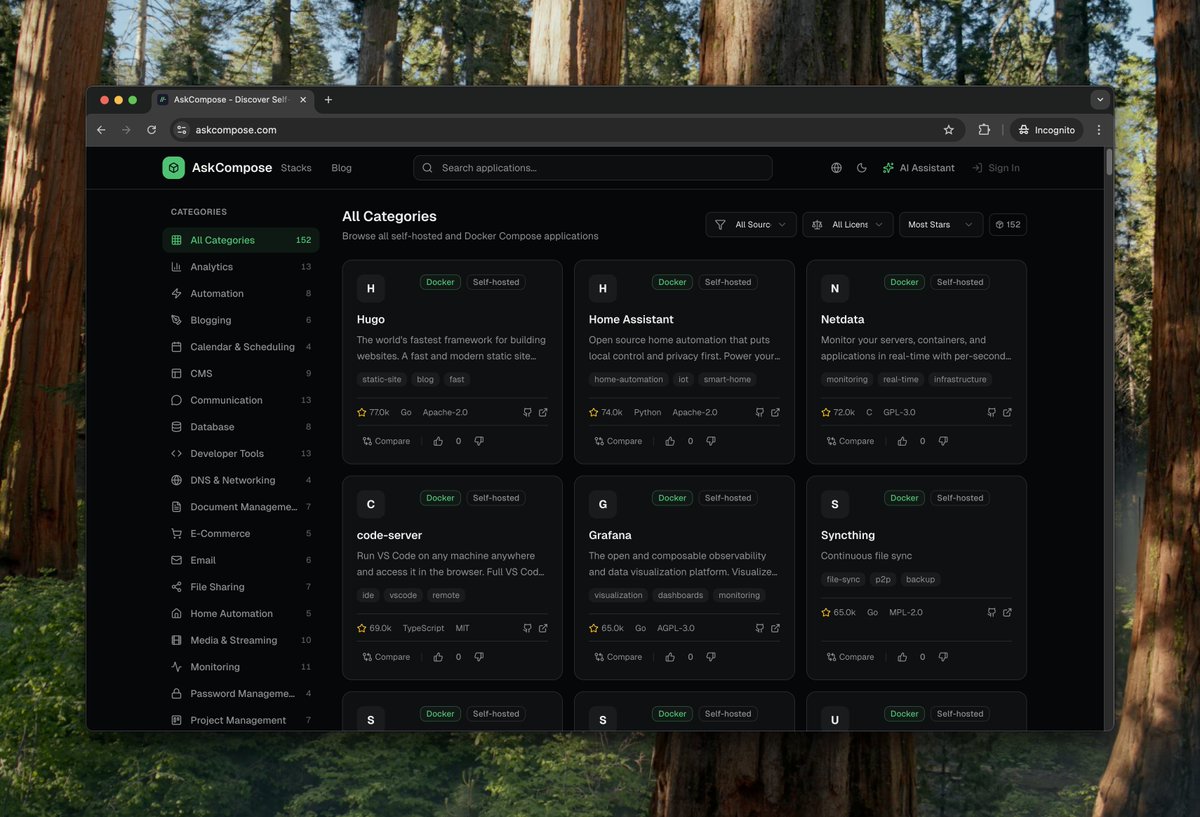Open Chrome extensions puzzle icon
The width and height of the screenshot is (1200, 817).
point(984,130)
